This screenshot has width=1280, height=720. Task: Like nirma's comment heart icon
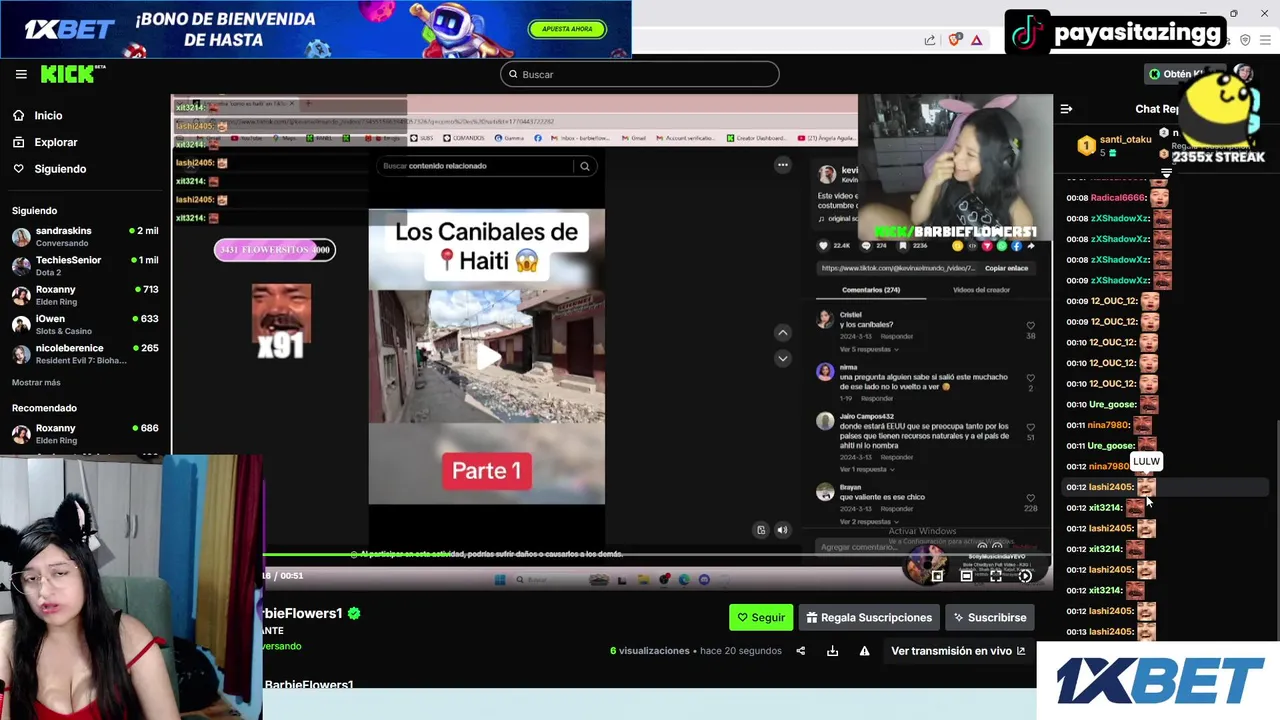pyautogui.click(x=1030, y=378)
